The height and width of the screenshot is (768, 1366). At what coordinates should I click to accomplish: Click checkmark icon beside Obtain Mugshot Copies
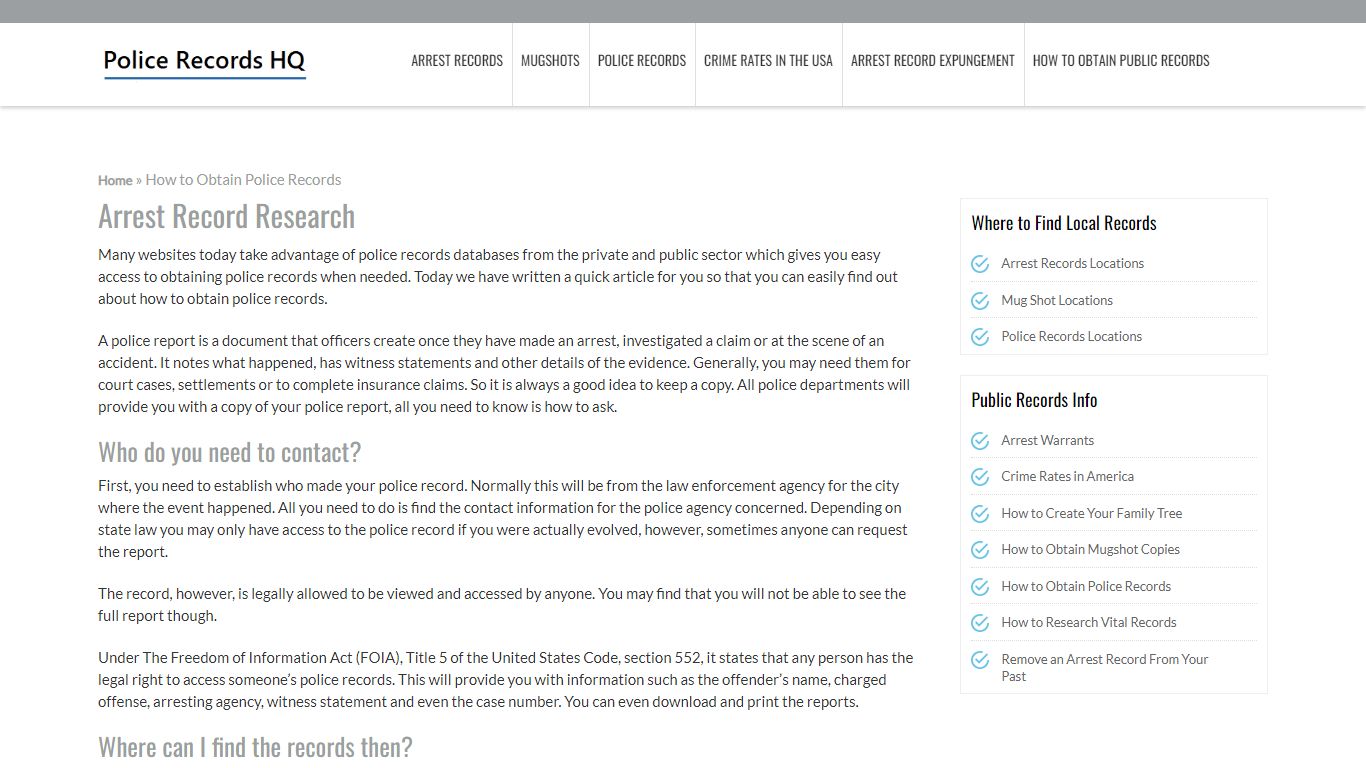[980, 550]
